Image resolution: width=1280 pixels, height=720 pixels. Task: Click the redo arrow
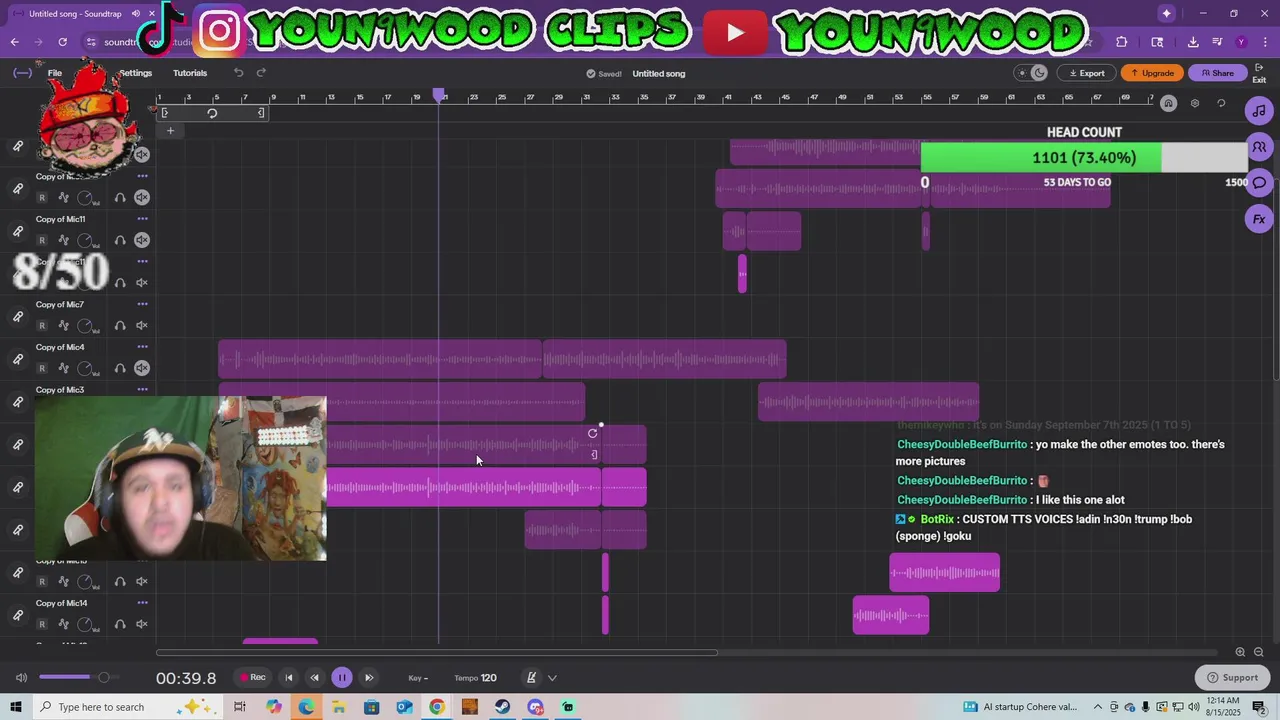[261, 73]
